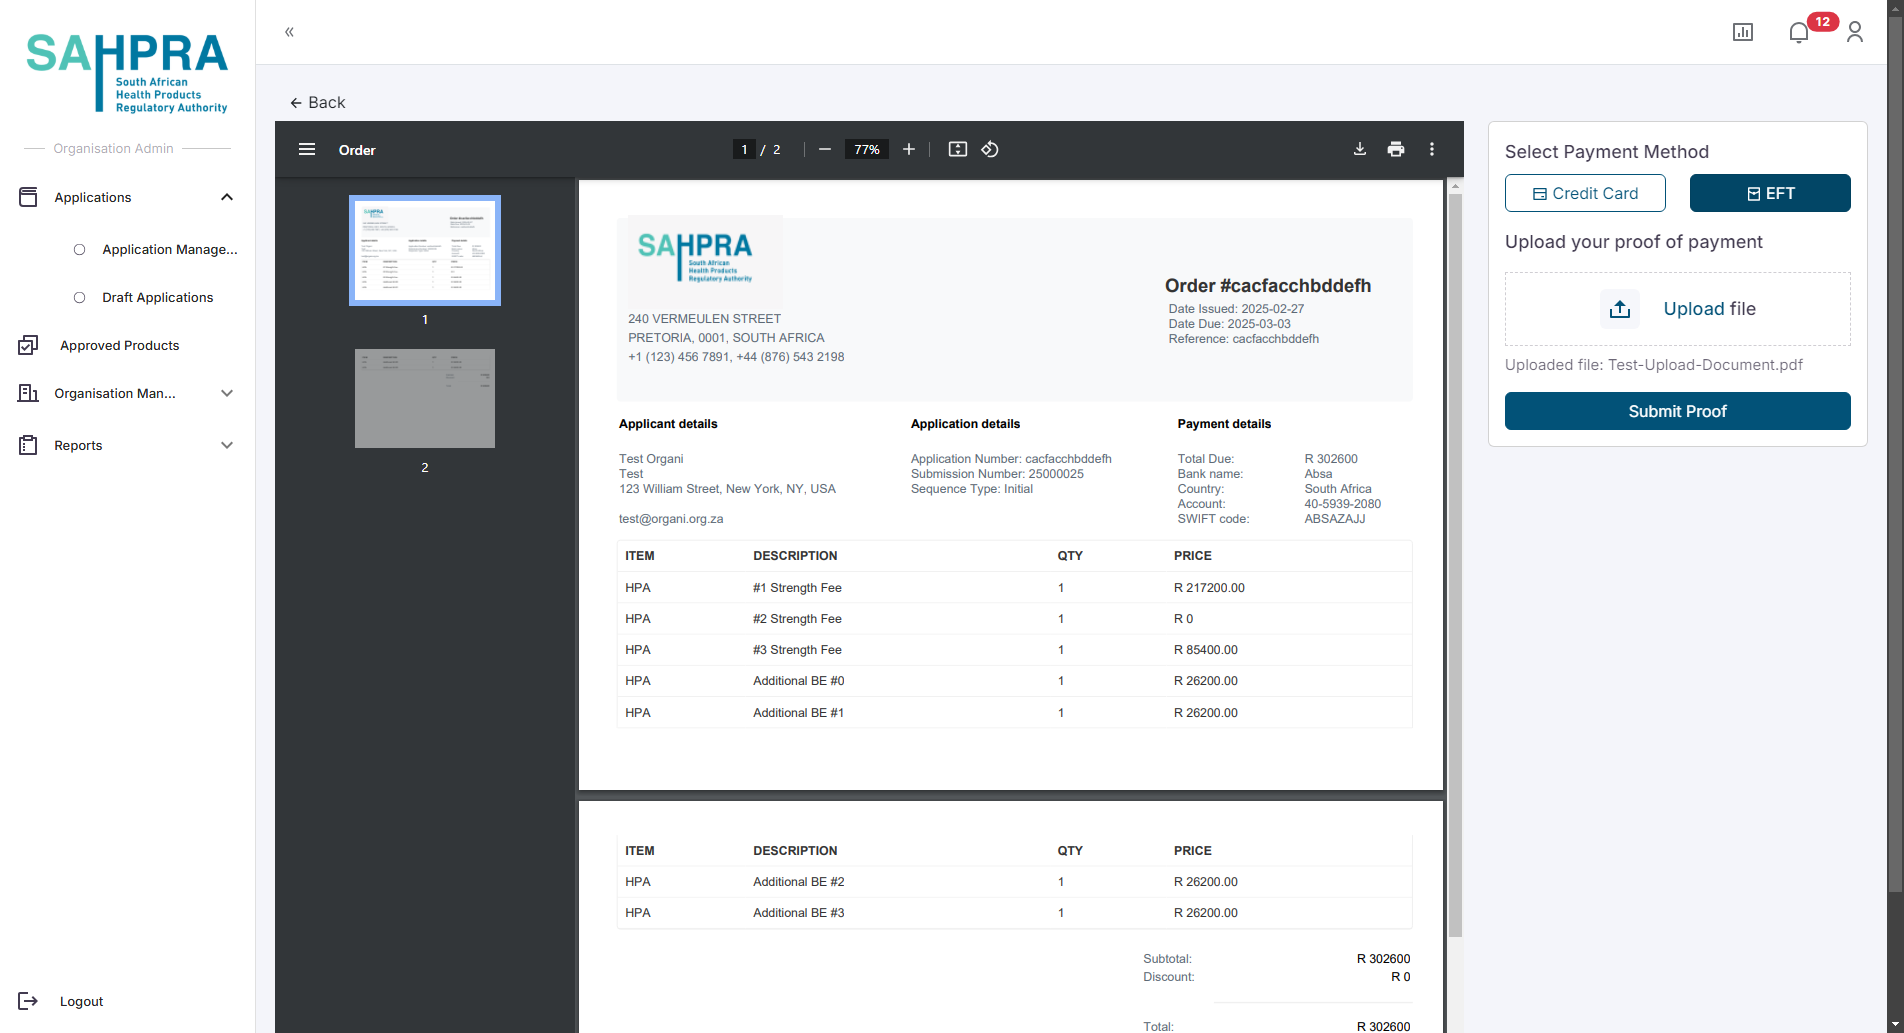The width and height of the screenshot is (1904, 1033).
Task: Zoom in on the PDF
Action: pyautogui.click(x=908, y=149)
